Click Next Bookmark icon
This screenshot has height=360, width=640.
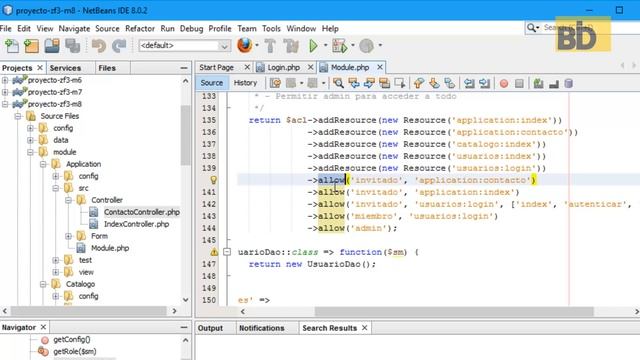[x=434, y=83]
